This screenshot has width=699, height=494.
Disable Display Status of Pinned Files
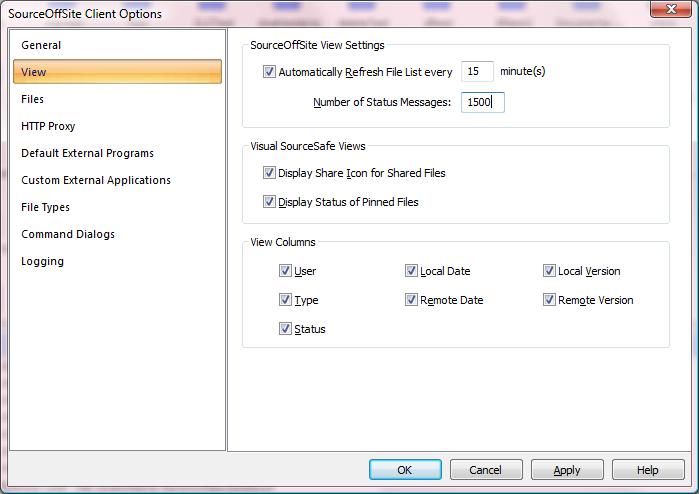269,202
